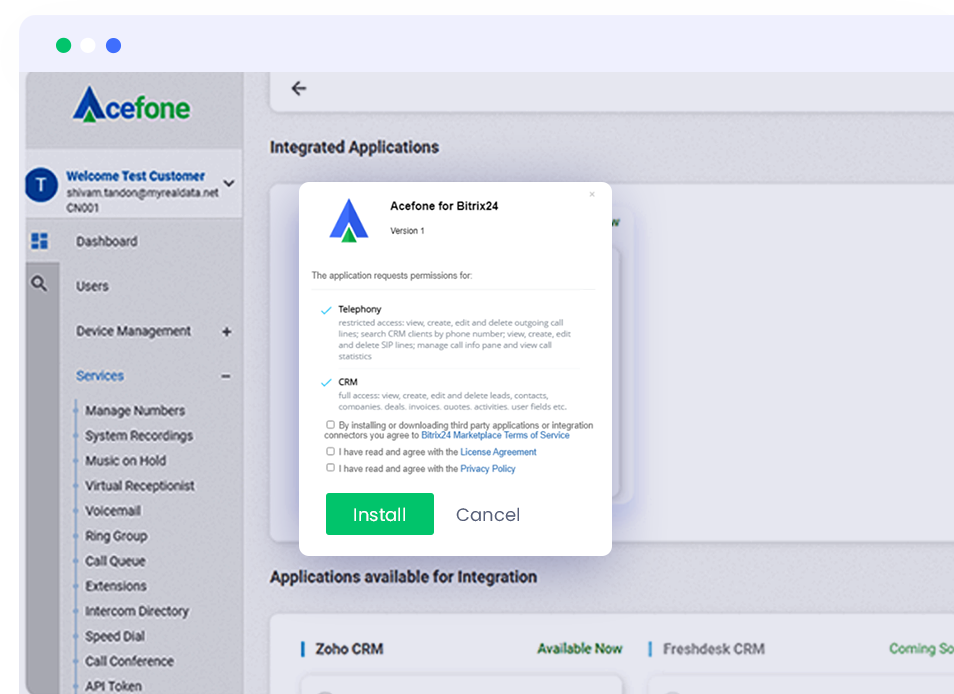
Task: Click the search magnifier icon in sidebar
Action: [x=39, y=283]
